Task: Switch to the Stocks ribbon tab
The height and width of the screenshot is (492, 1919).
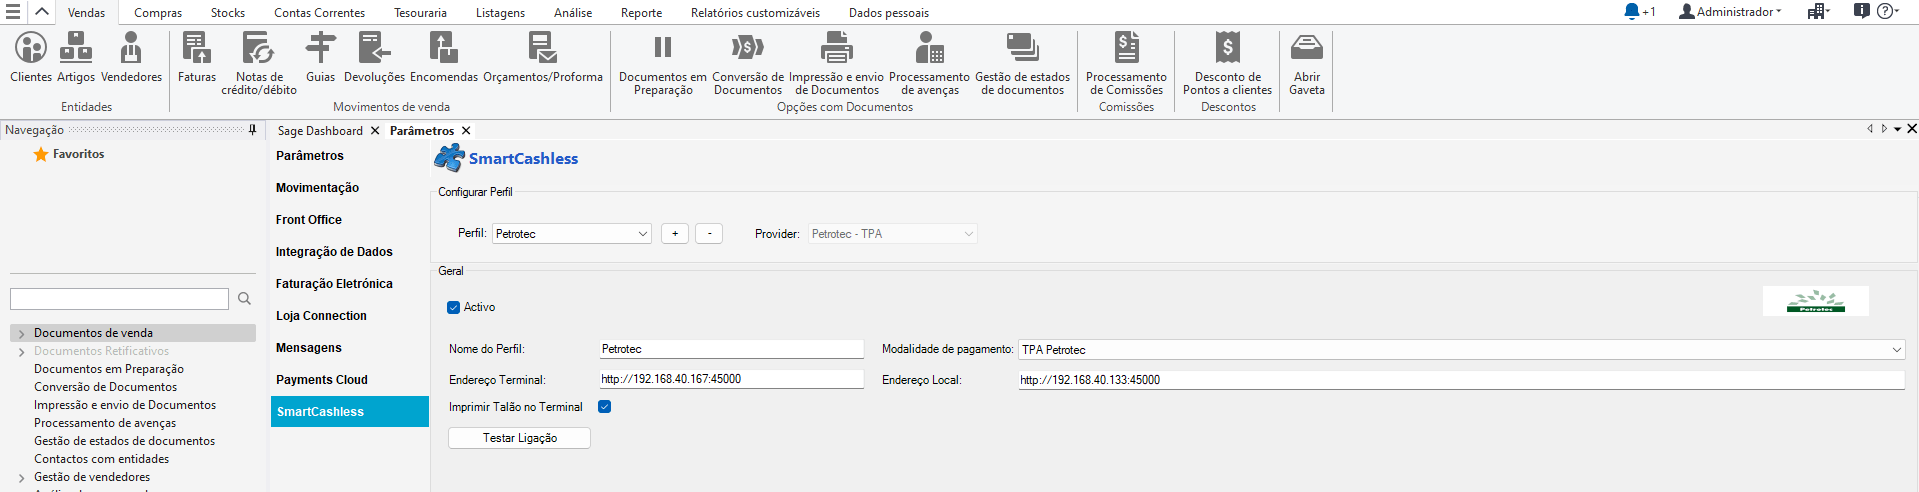Action: pyautogui.click(x=228, y=13)
